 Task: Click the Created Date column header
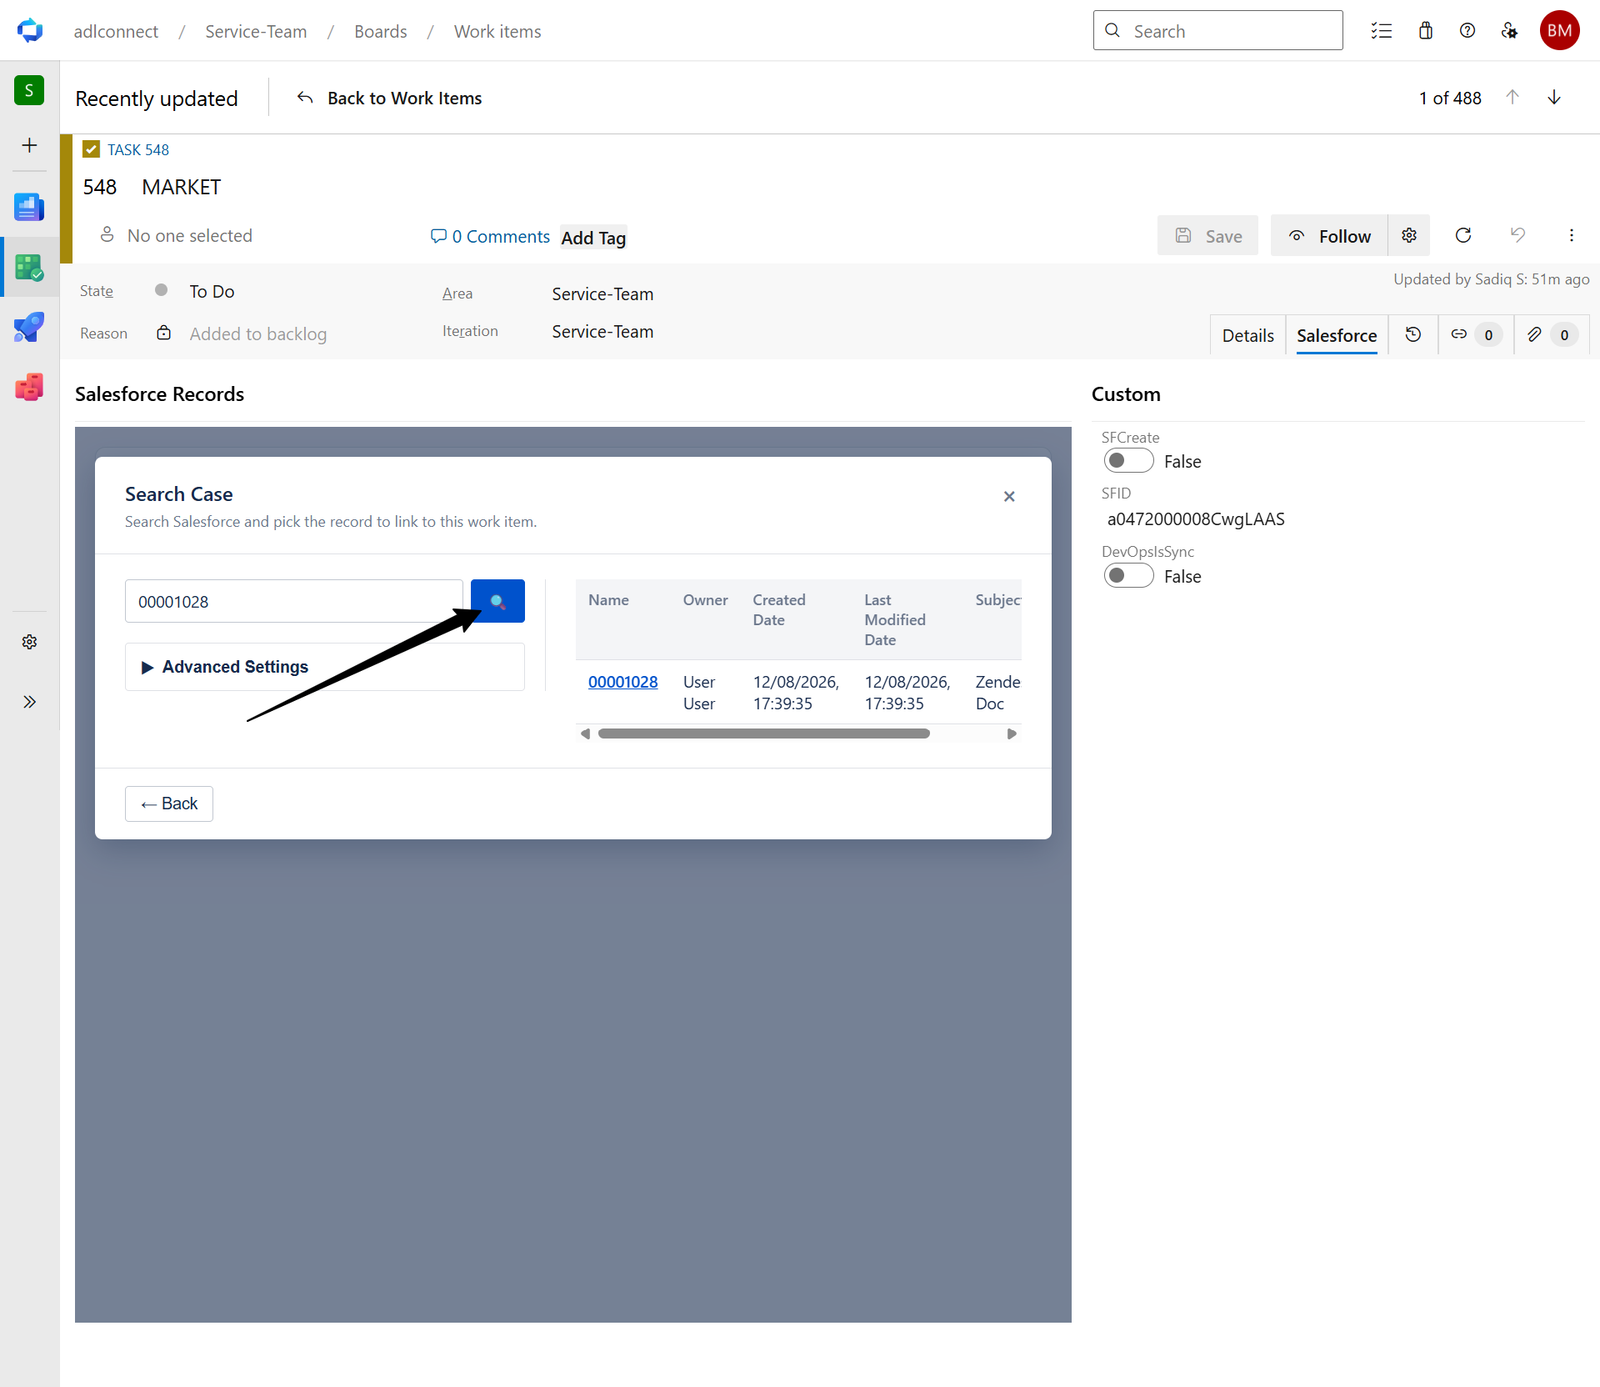point(779,610)
